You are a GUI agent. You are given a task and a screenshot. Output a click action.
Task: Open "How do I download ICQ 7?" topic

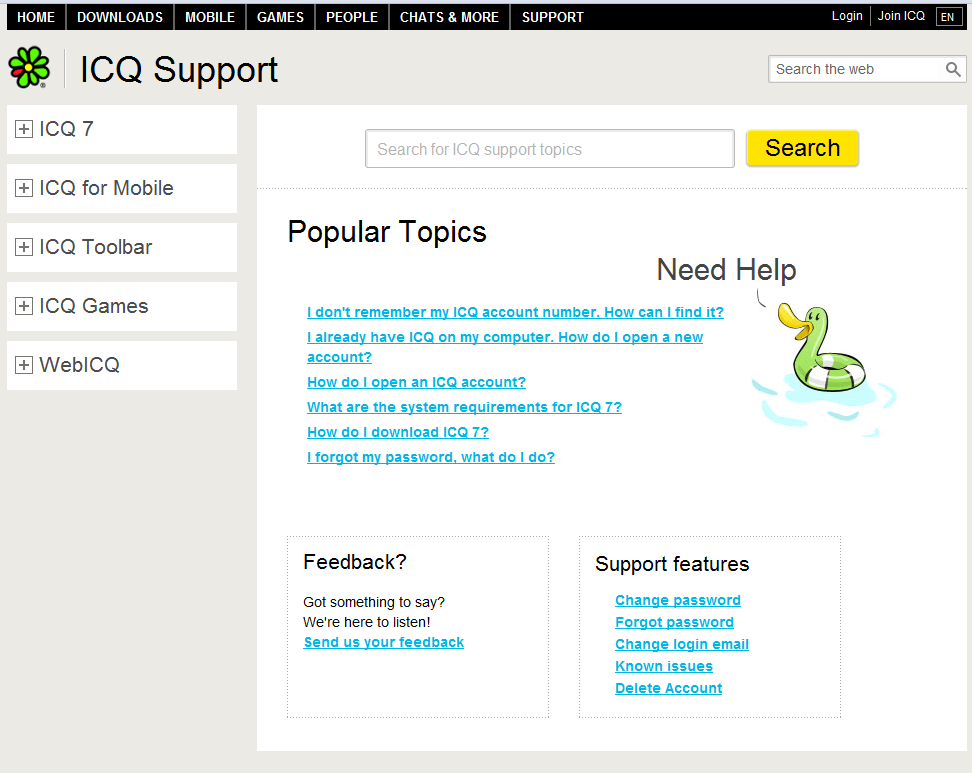tap(398, 432)
